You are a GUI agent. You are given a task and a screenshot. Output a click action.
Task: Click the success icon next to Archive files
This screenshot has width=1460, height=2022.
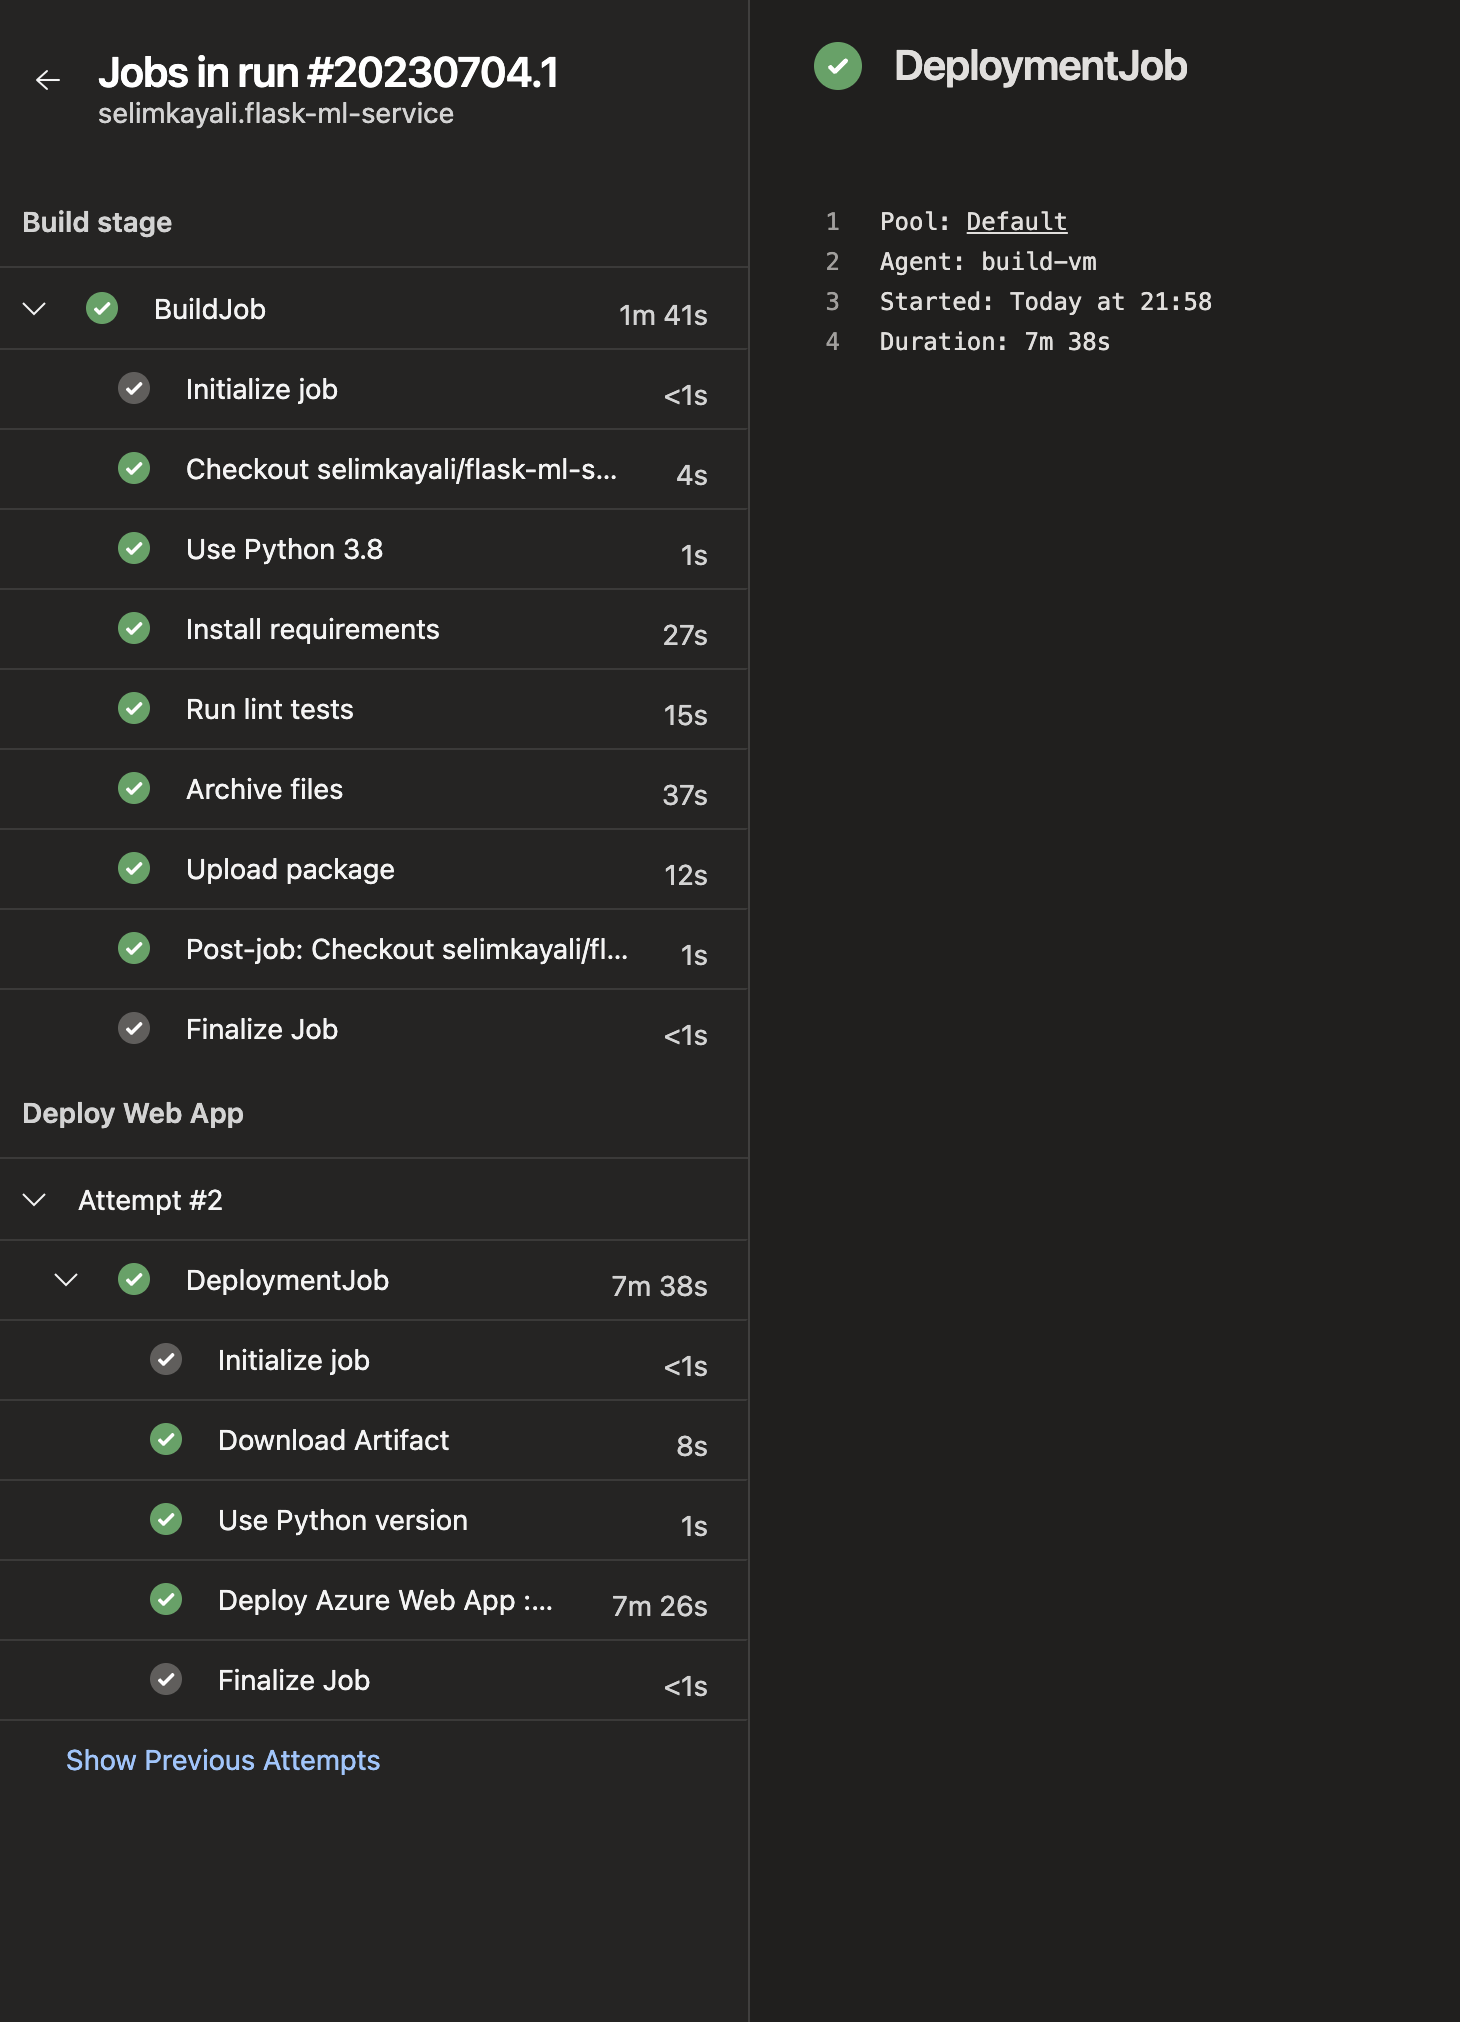[x=135, y=788]
